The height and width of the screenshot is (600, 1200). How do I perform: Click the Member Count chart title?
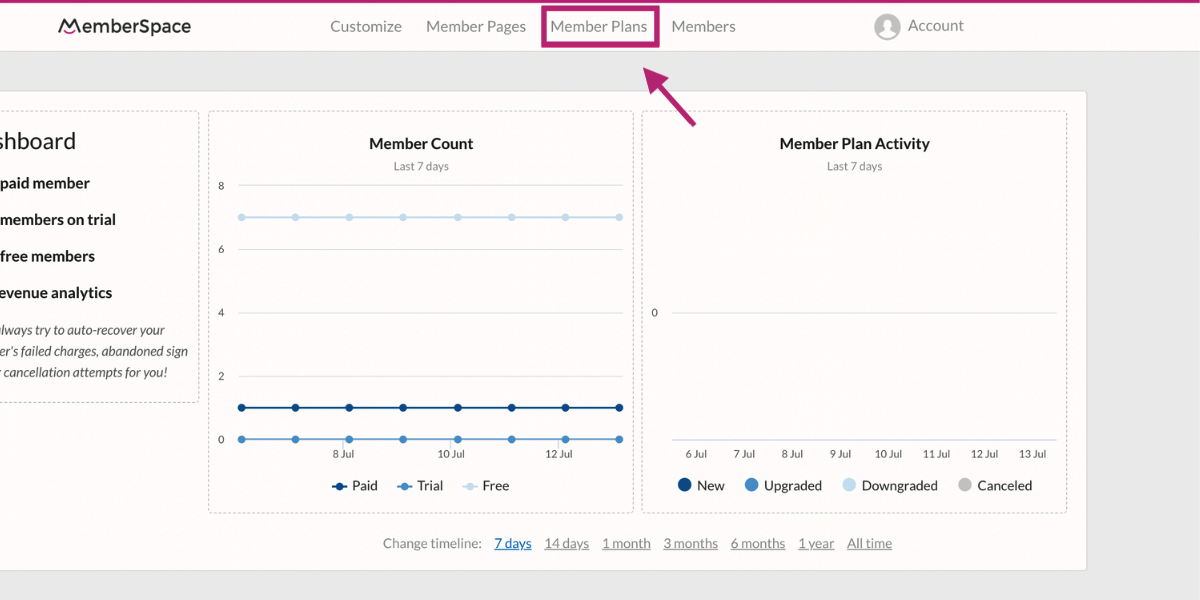click(x=421, y=144)
